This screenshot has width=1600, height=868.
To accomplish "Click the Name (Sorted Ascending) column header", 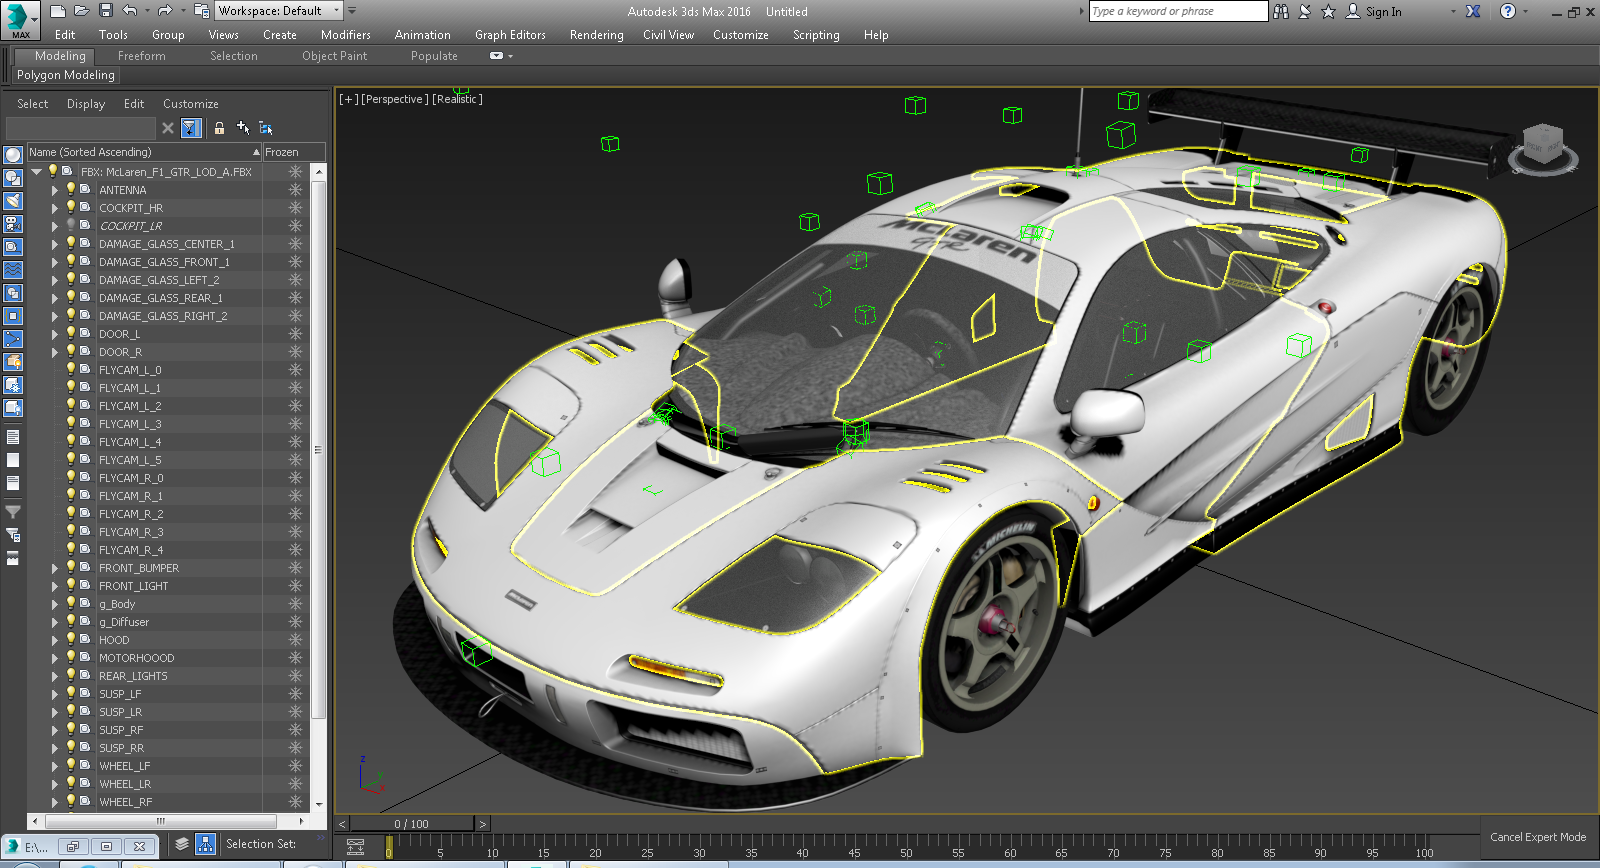I will point(144,152).
